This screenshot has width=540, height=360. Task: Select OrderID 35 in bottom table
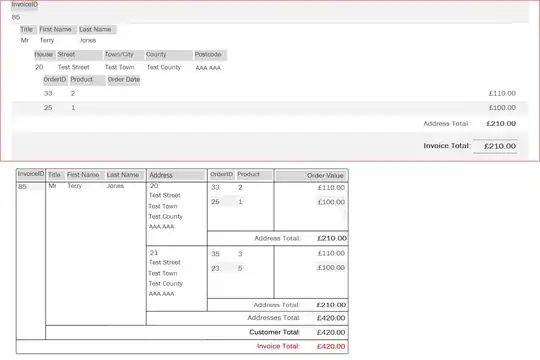click(216, 254)
